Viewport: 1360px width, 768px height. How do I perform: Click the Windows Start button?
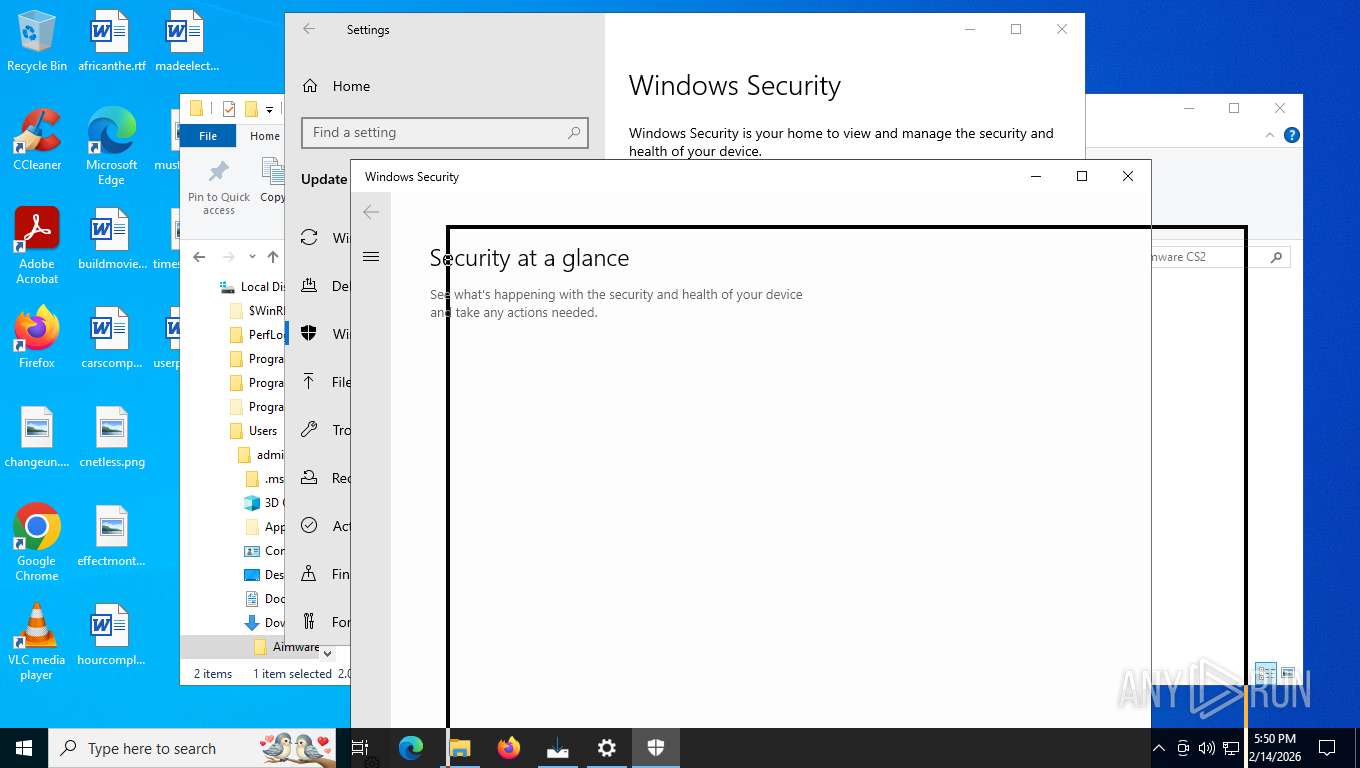(x=24, y=748)
